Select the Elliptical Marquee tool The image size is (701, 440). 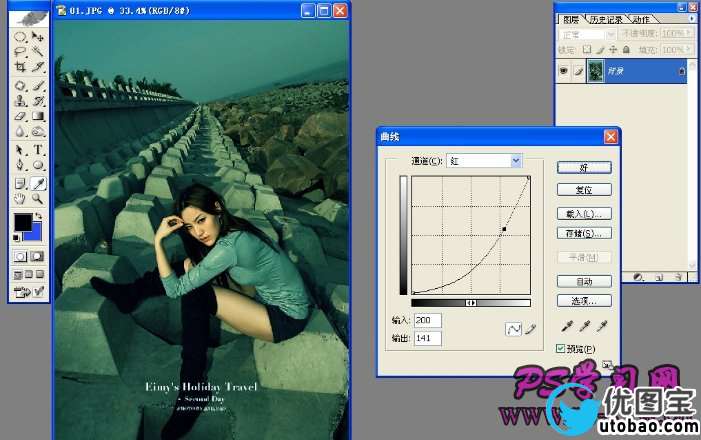click(x=20, y=37)
